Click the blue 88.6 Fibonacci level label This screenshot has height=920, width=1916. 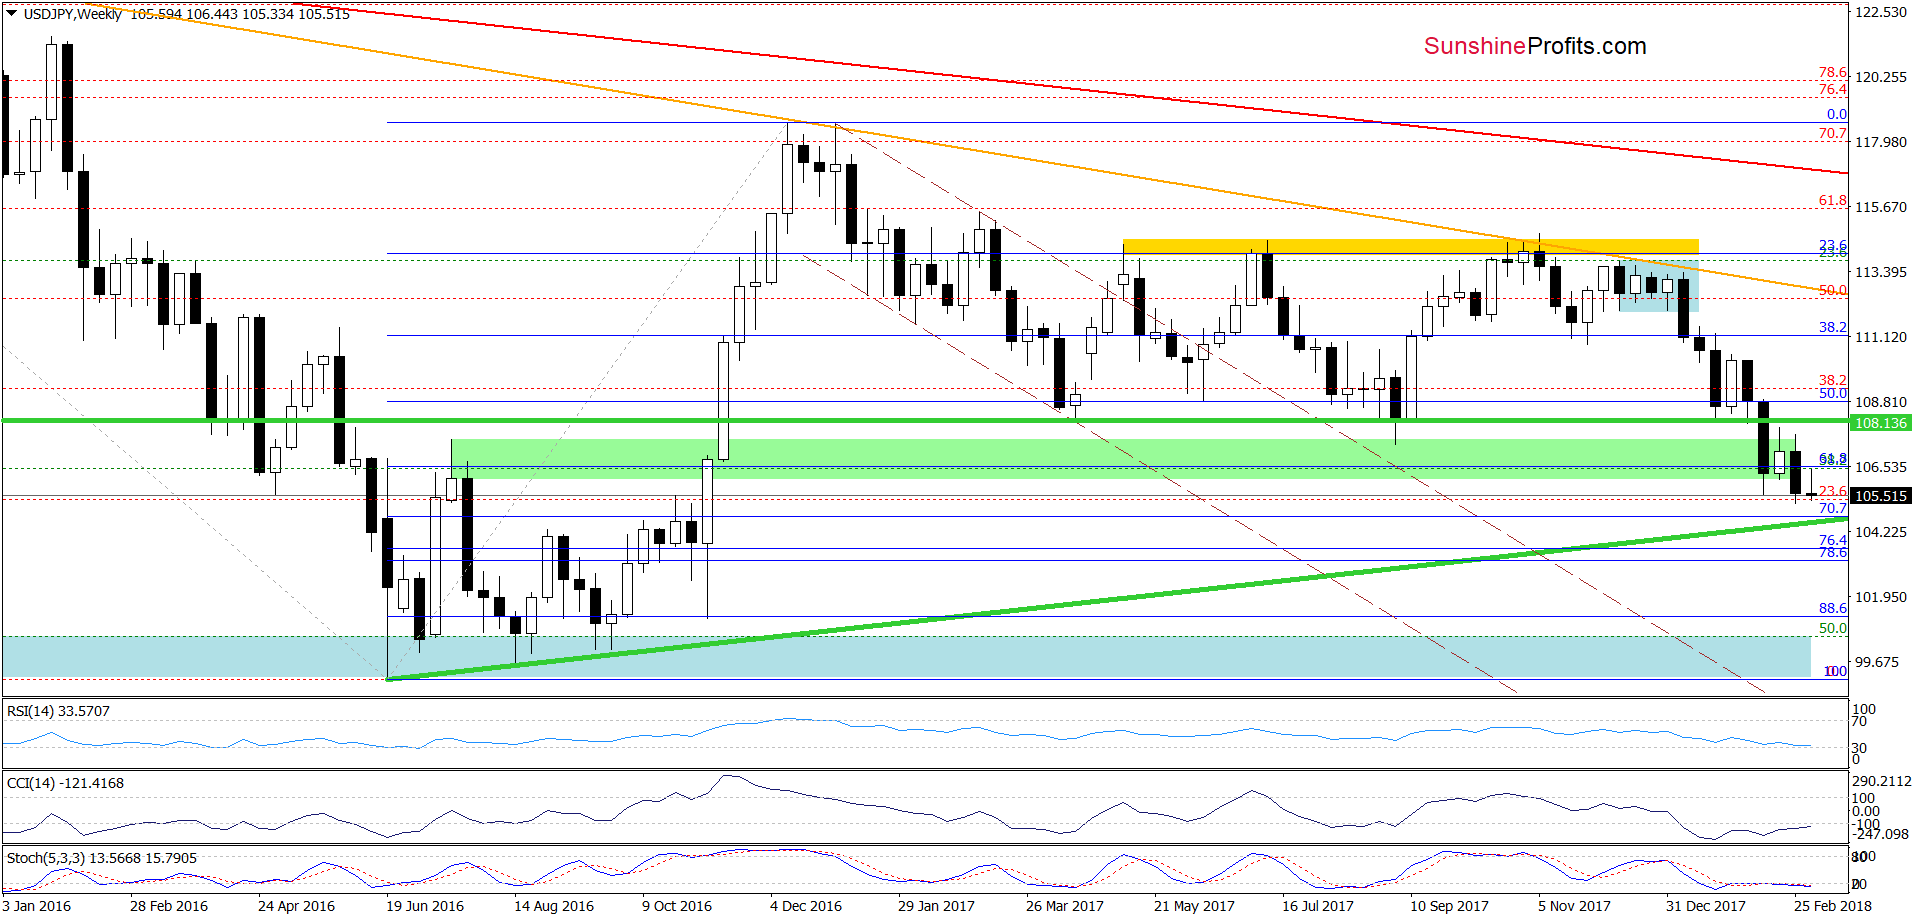1833,608
